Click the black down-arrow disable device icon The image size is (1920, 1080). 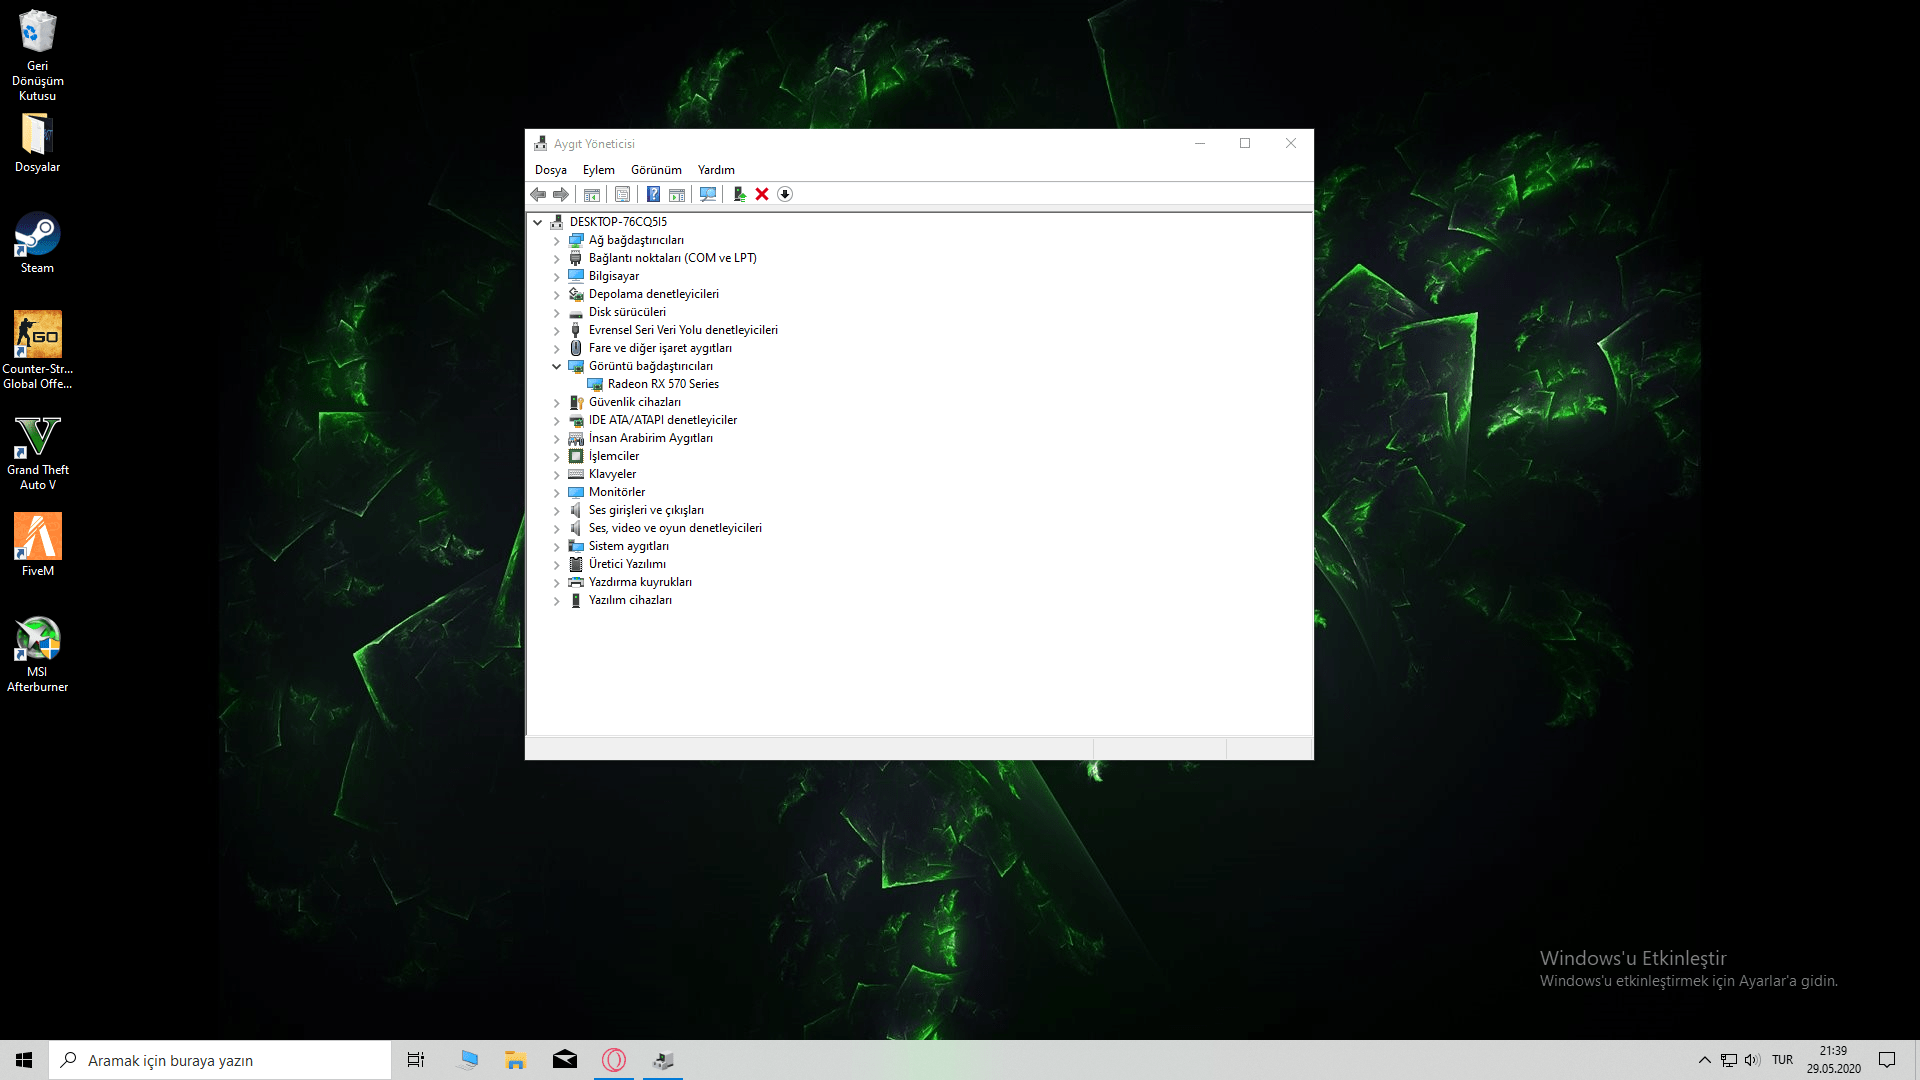coord(785,194)
